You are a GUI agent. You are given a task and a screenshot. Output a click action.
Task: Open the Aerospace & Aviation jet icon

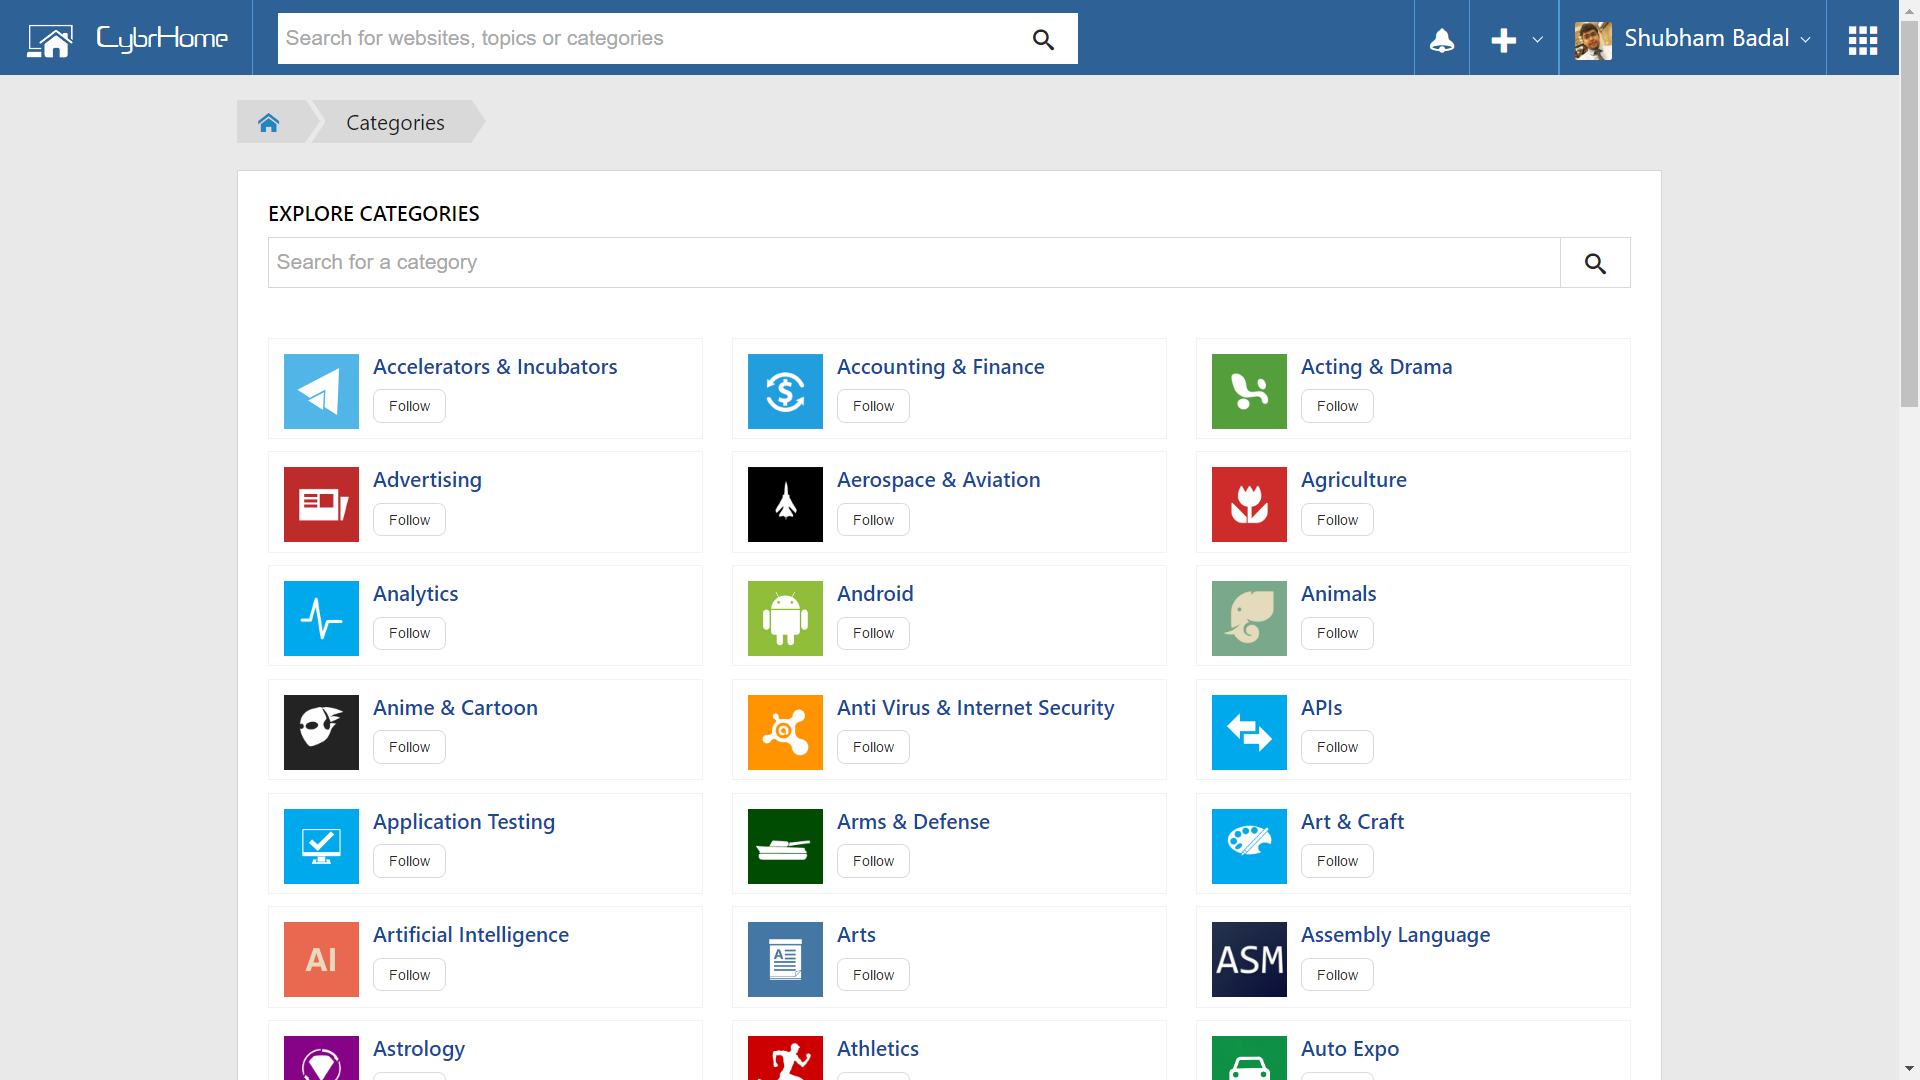click(785, 504)
